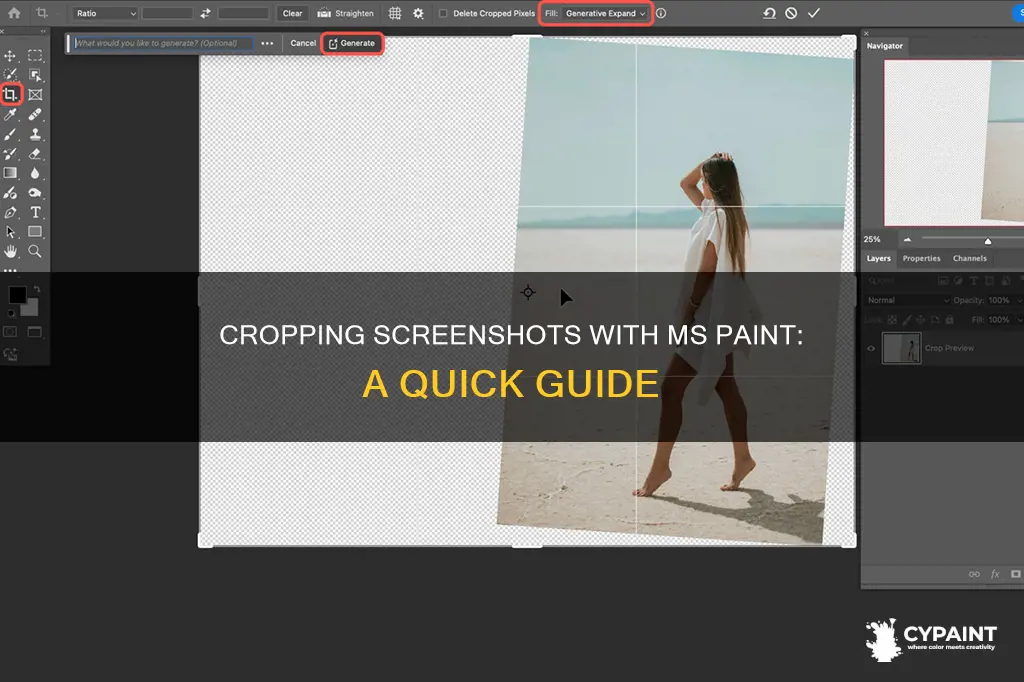The image size is (1024, 682).
Task: Open more options in generate bar
Action: 267,43
